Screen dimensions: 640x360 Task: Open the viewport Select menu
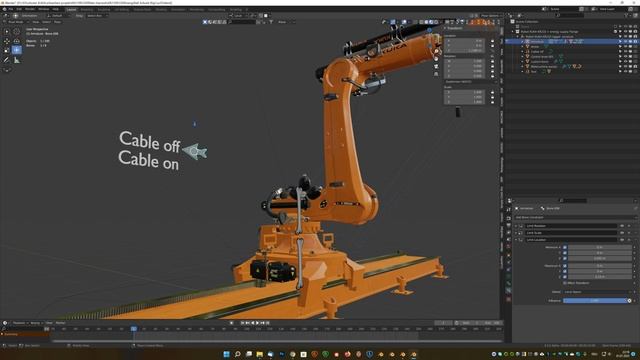(46, 22)
